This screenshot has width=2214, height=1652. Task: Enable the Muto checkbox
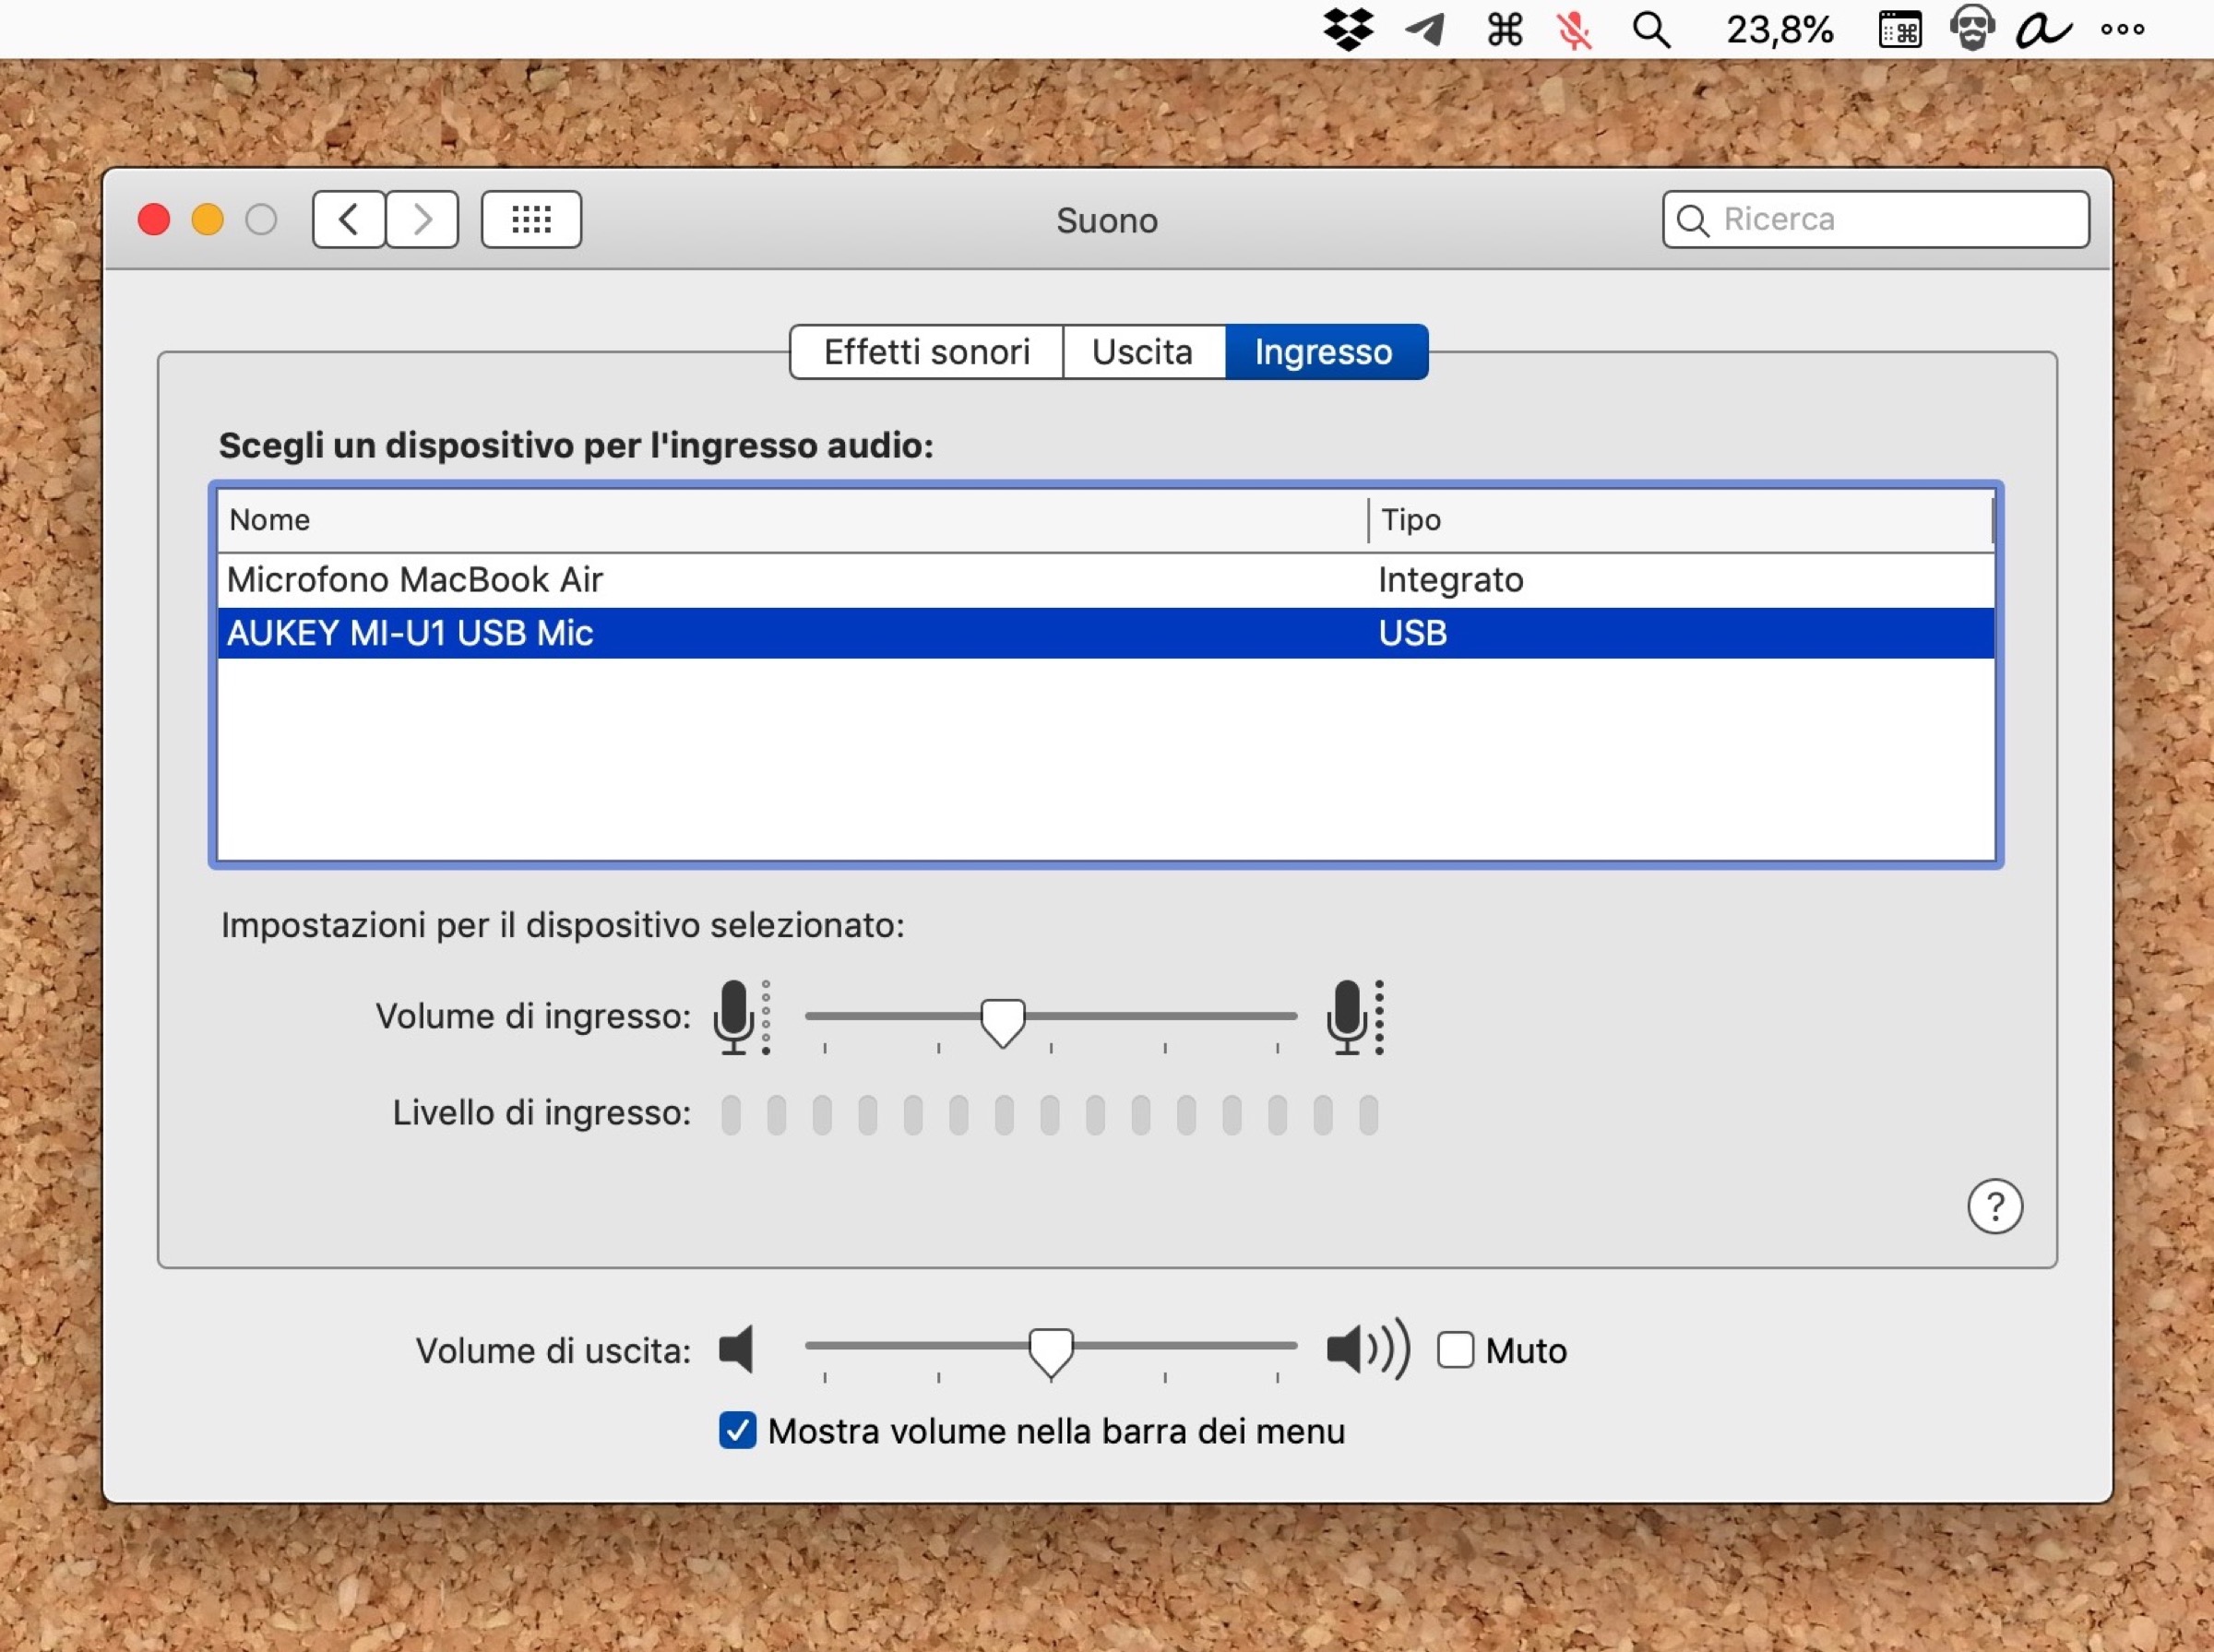click(1455, 1350)
